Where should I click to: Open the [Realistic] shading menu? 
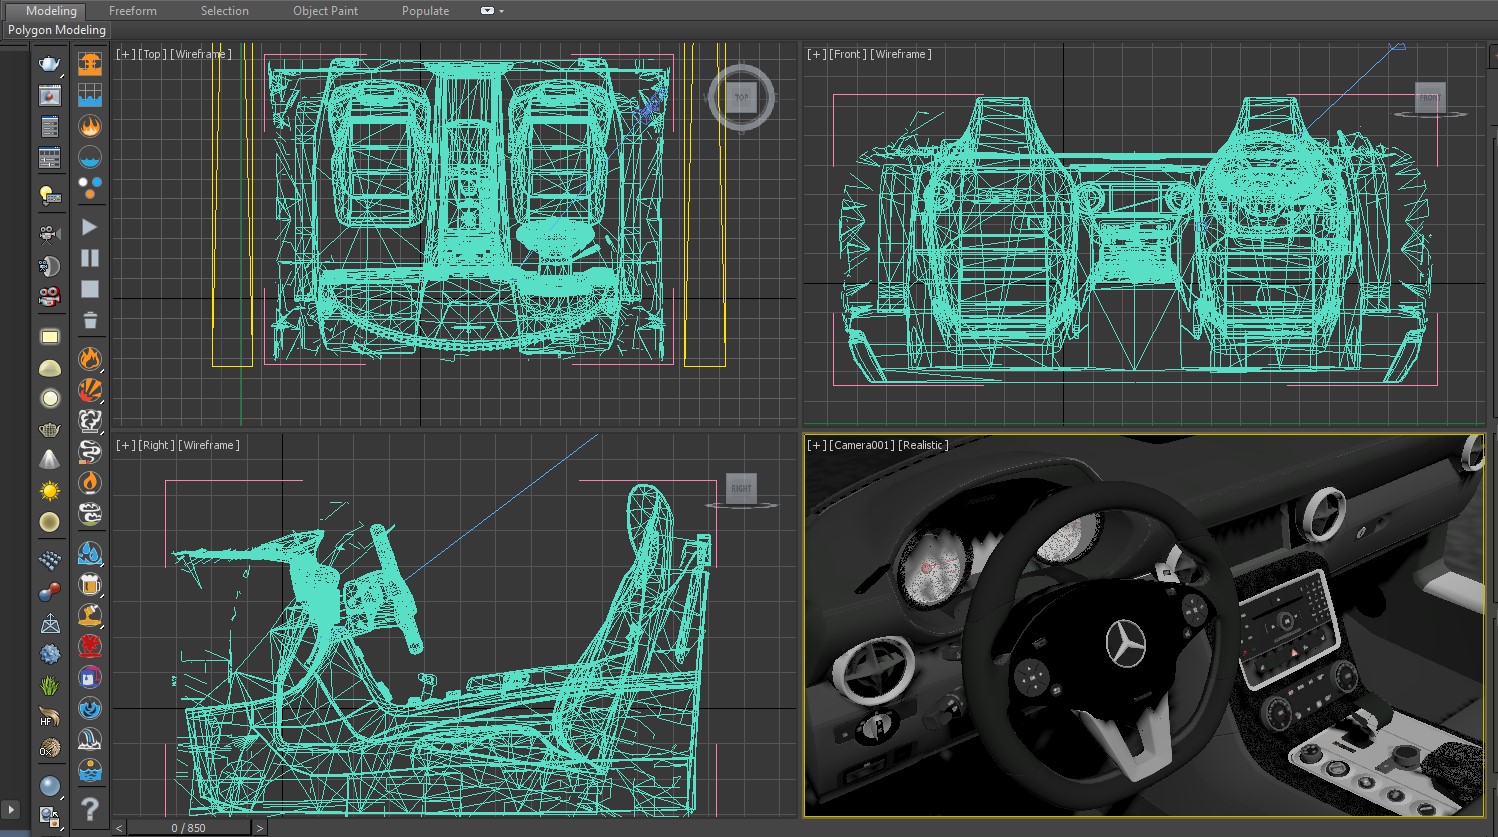pos(923,445)
